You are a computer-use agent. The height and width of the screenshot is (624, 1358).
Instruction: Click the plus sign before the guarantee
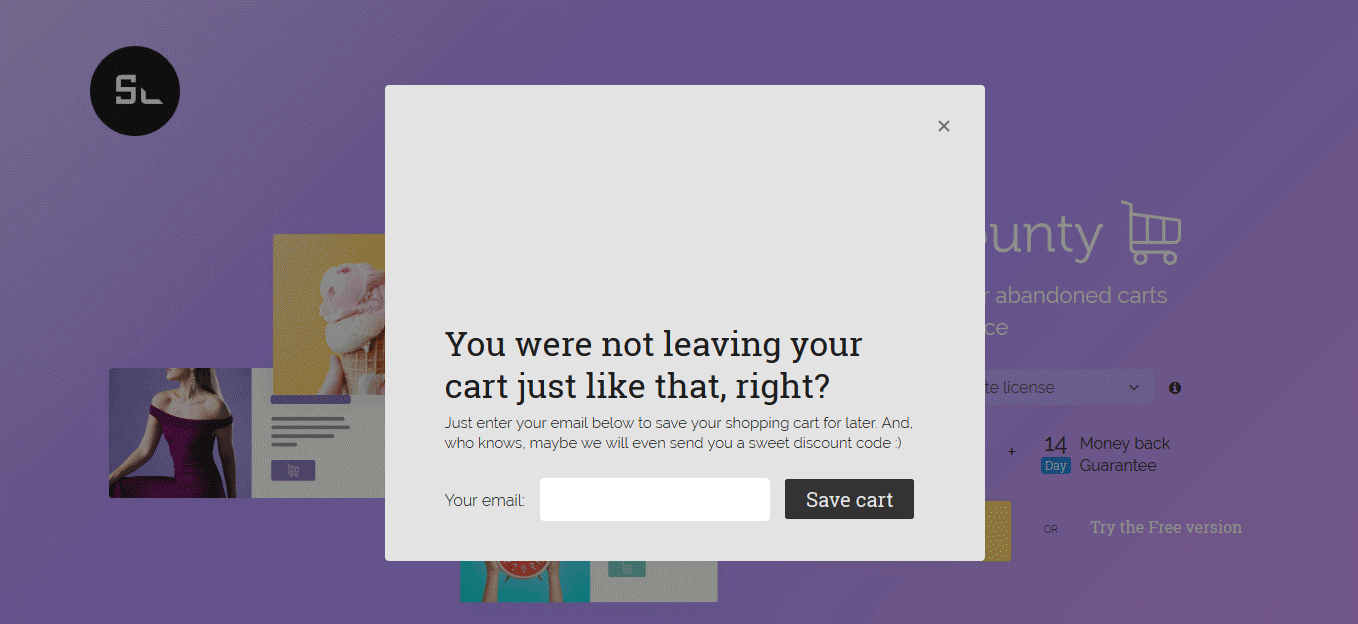tap(1011, 452)
